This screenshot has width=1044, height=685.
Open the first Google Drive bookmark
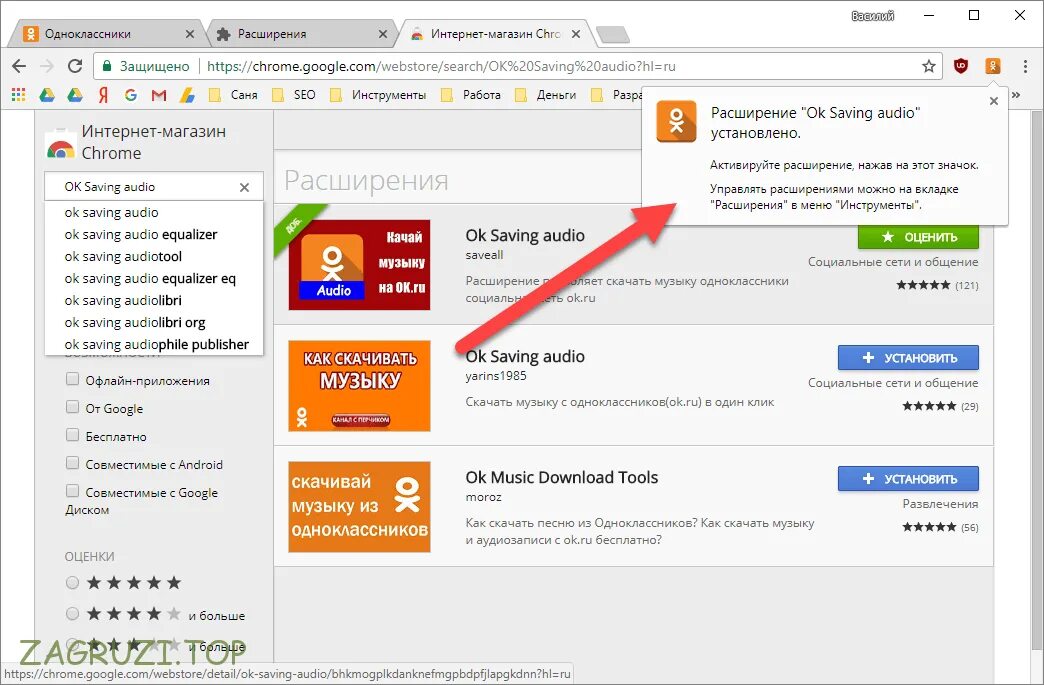[47, 95]
